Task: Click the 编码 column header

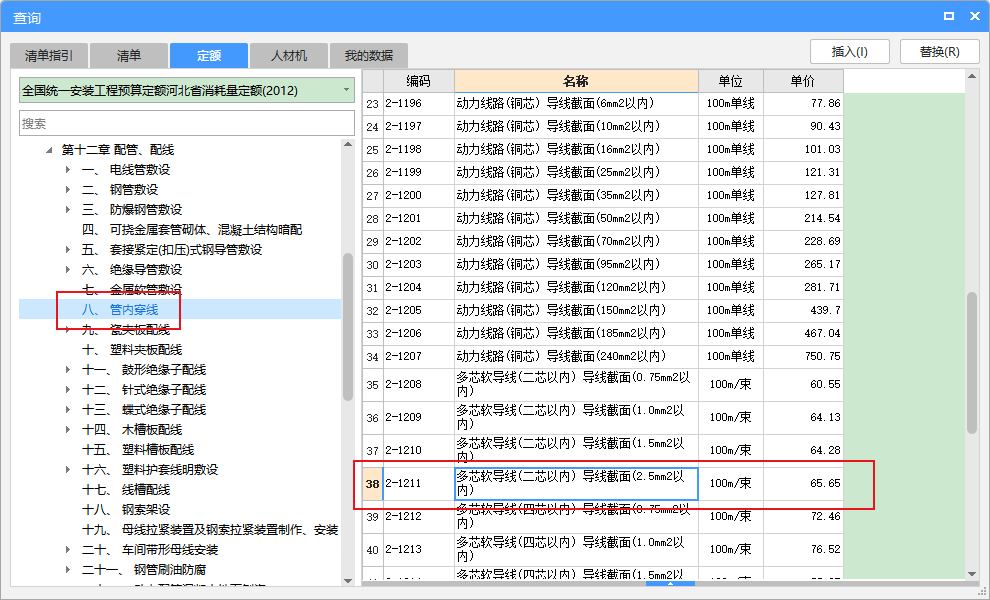Action: pyautogui.click(x=418, y=81)
